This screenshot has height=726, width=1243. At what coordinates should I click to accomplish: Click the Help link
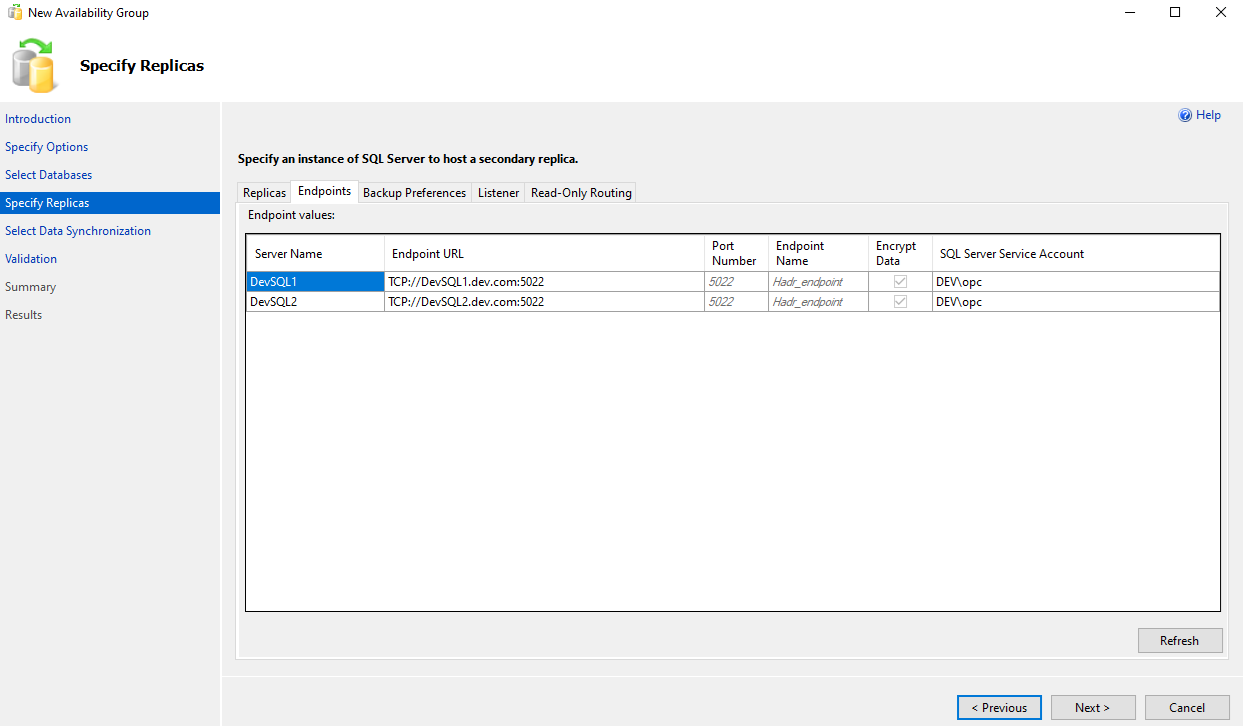click(1208, 115)
